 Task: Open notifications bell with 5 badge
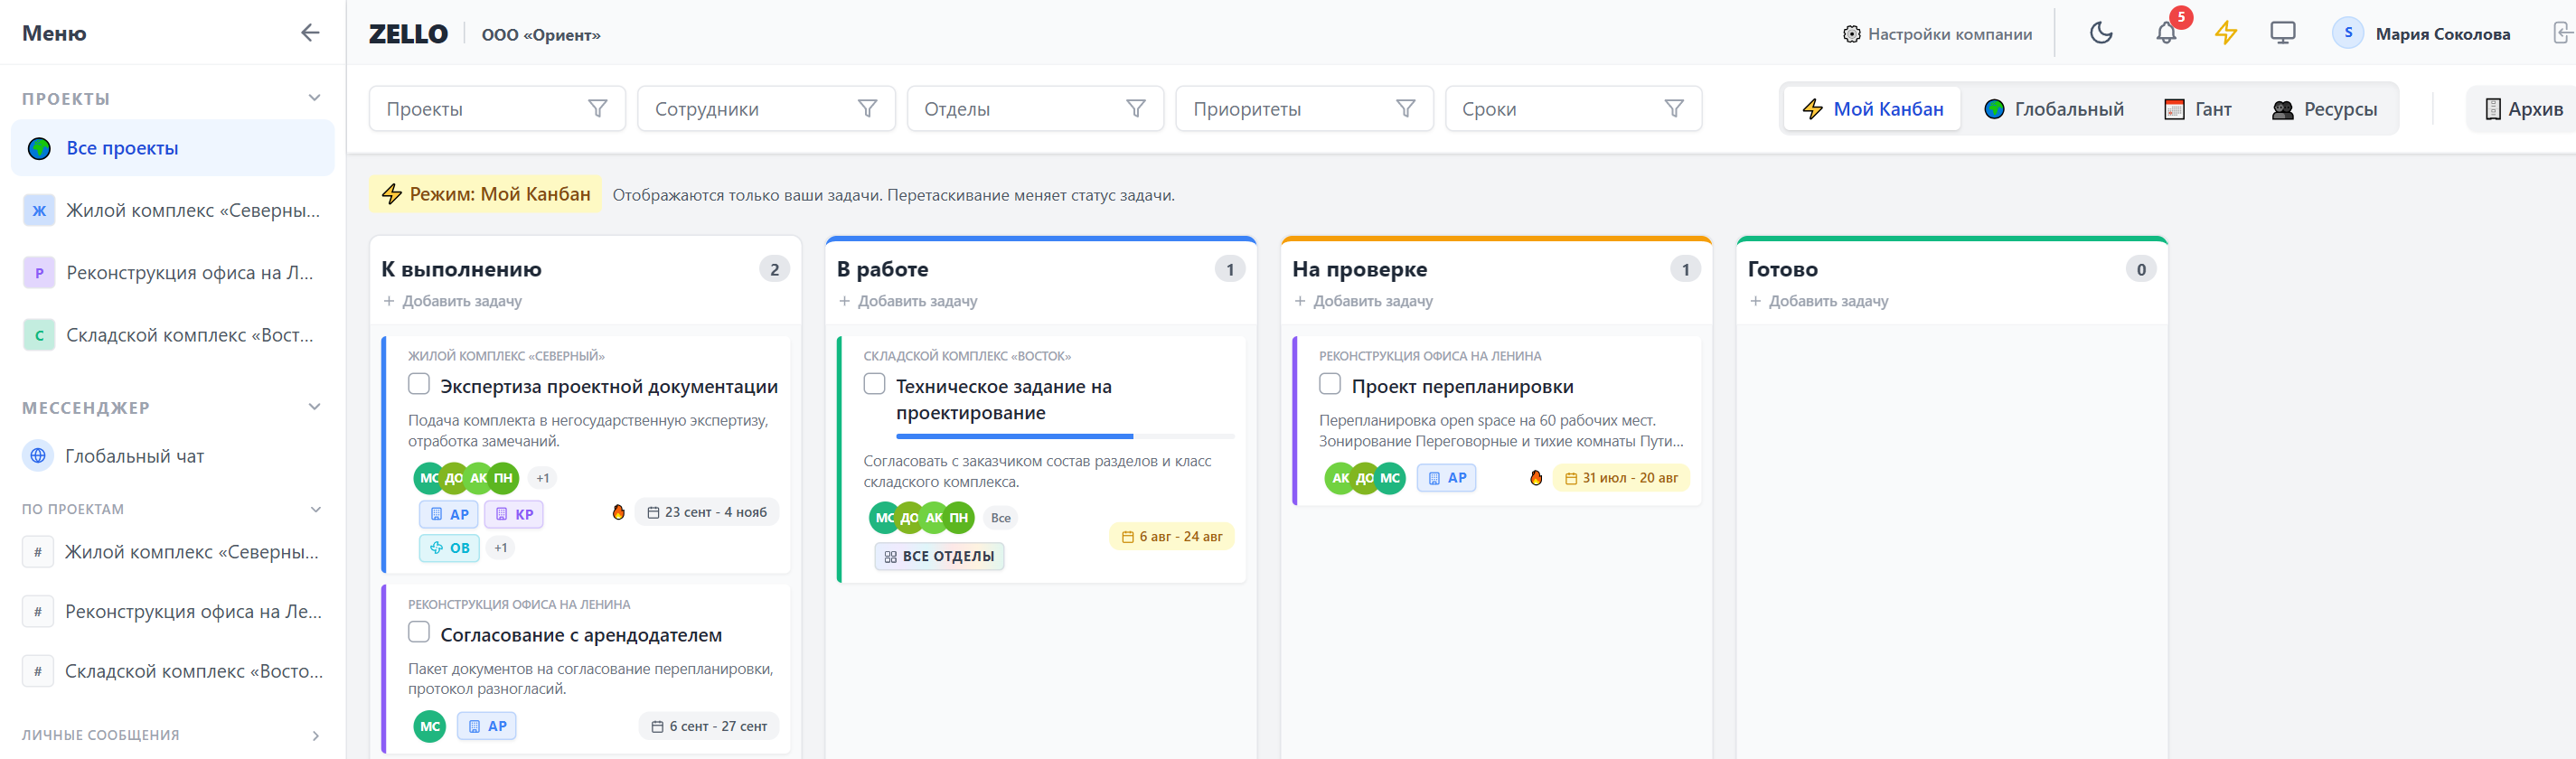[x=2166, y=33]
